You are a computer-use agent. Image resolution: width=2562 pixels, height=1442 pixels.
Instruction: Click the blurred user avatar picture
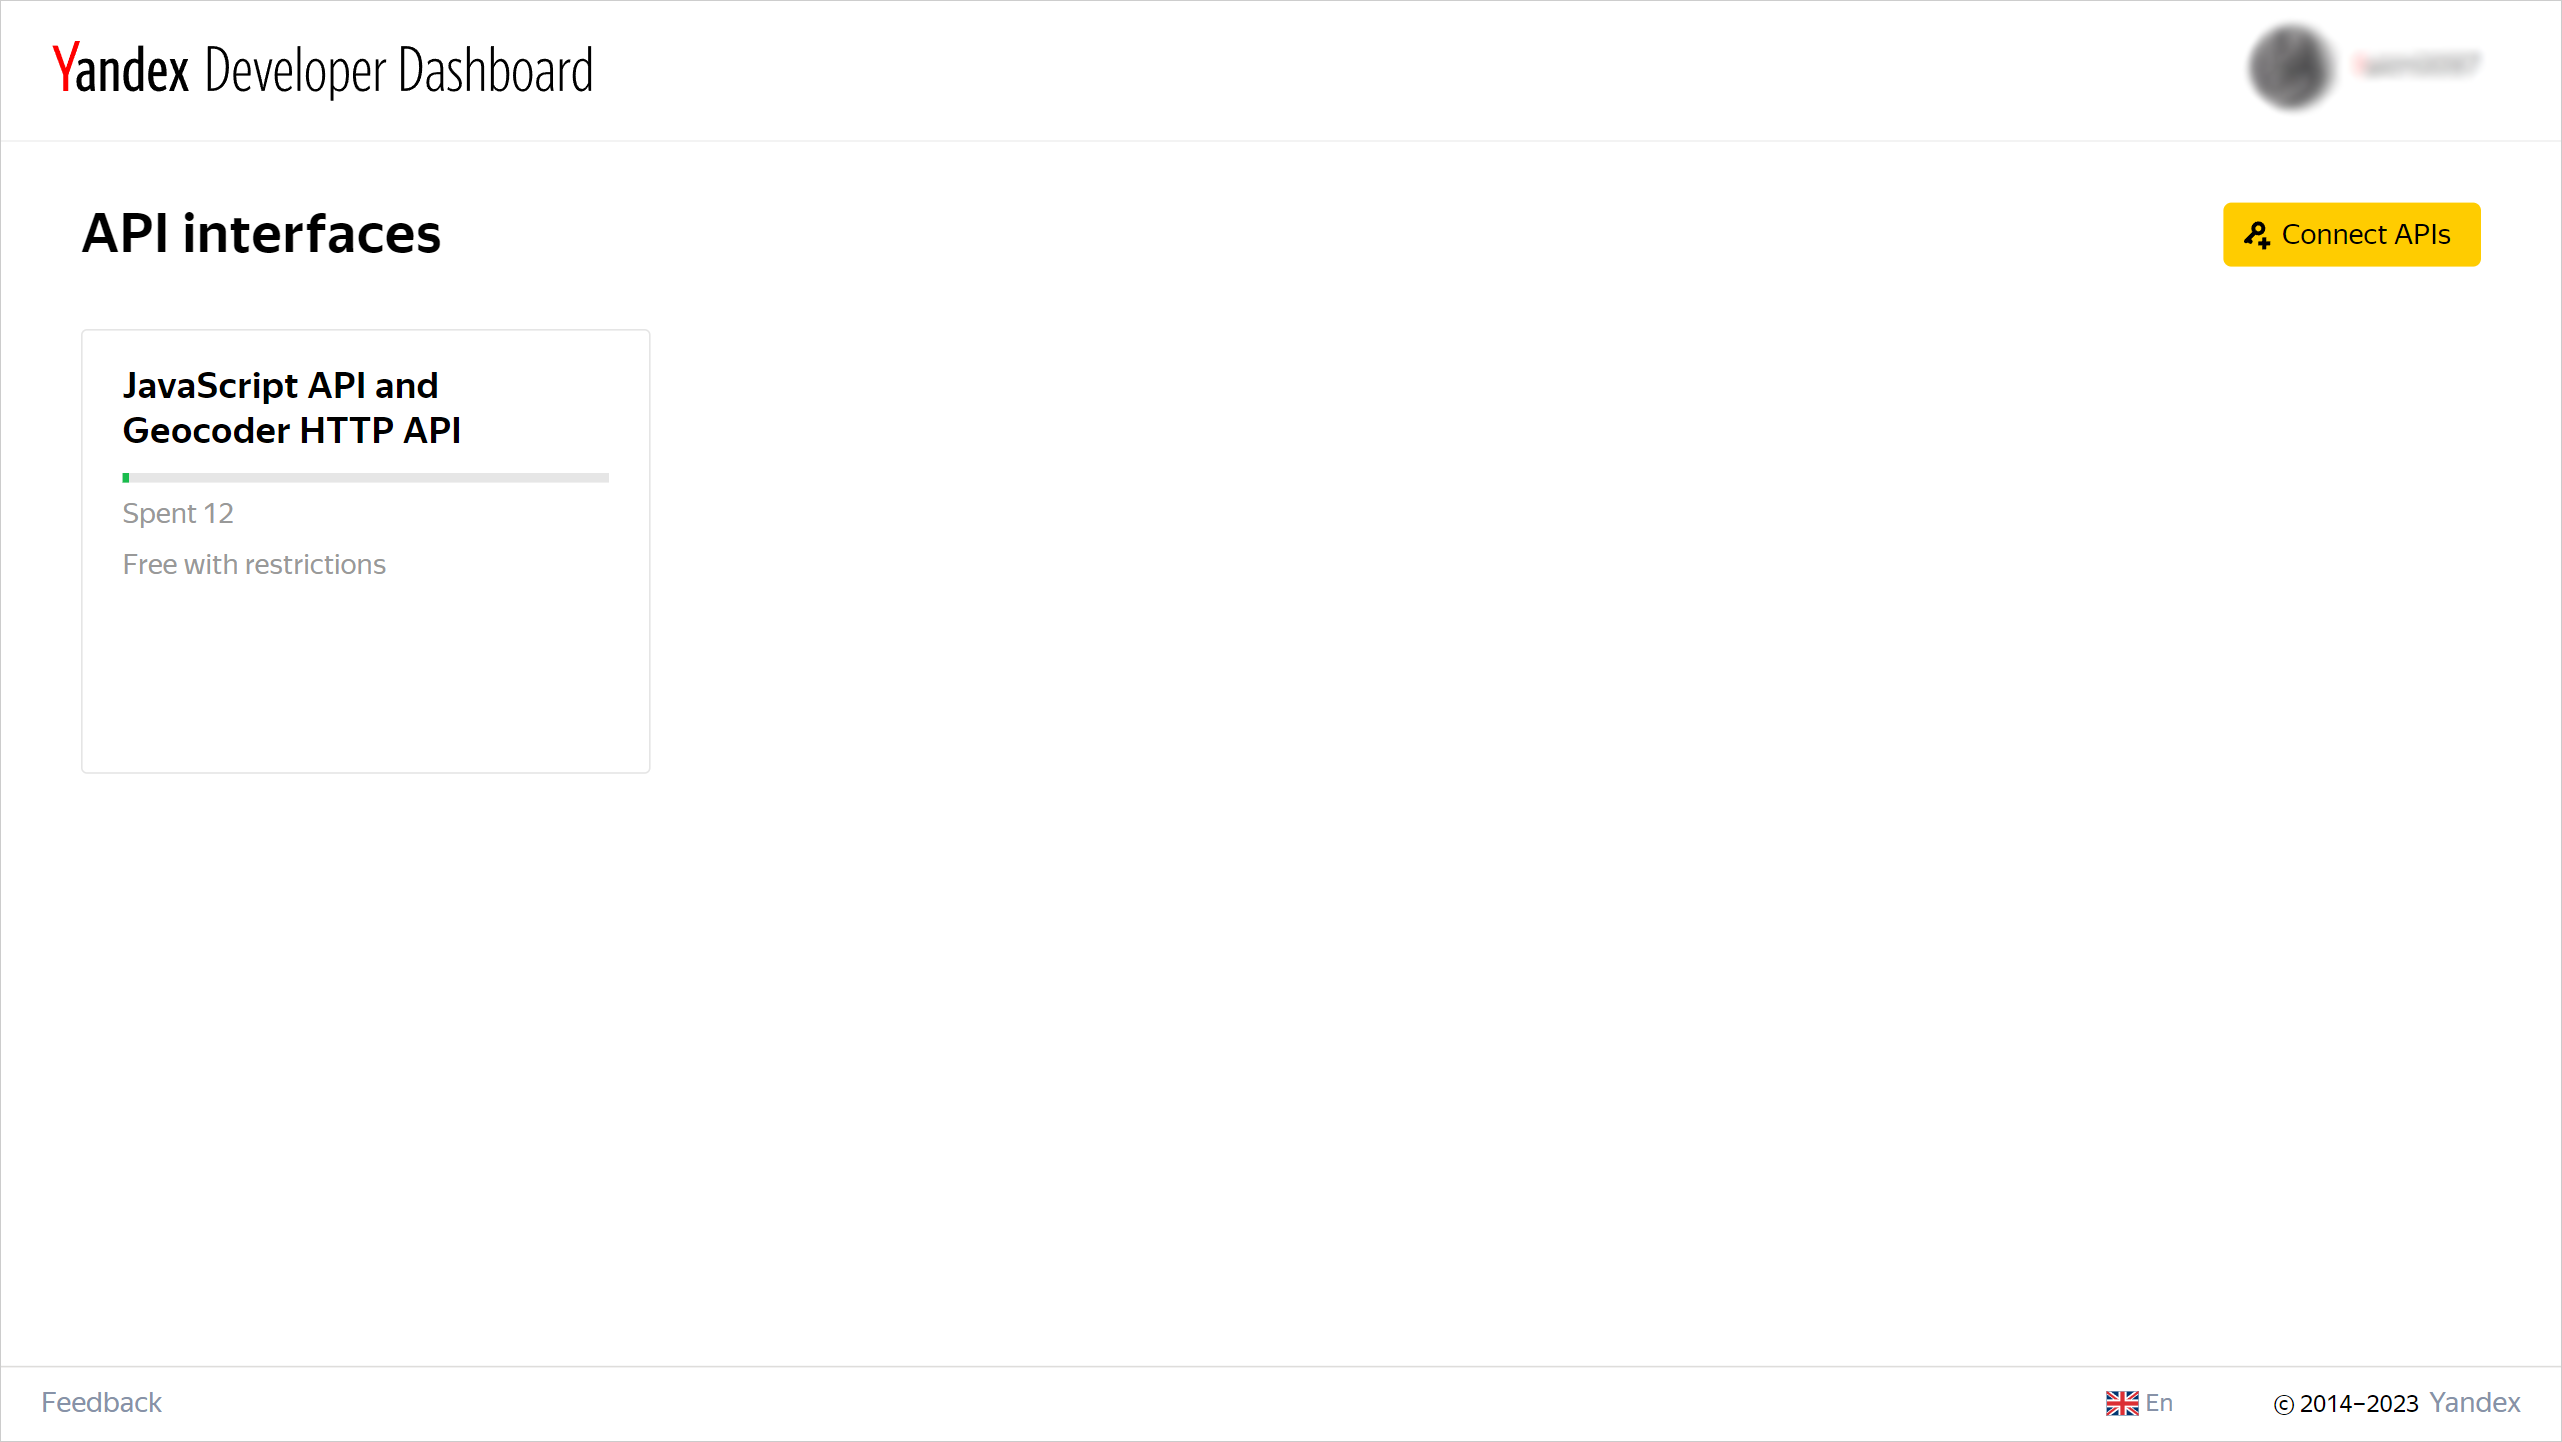2290,68
